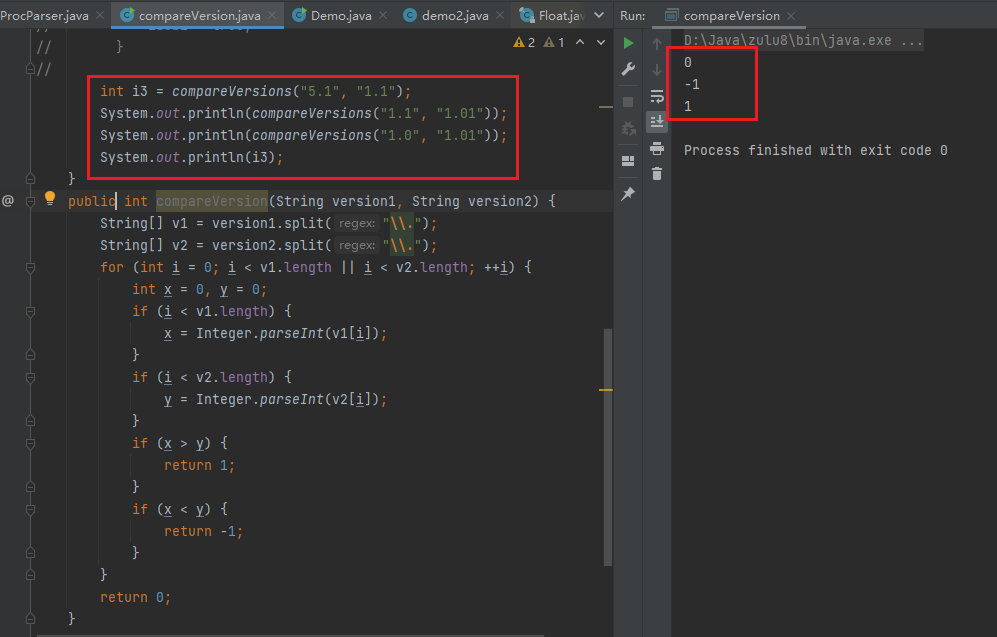Click the restore layout icon in Run panel

(x=628, y=160)
